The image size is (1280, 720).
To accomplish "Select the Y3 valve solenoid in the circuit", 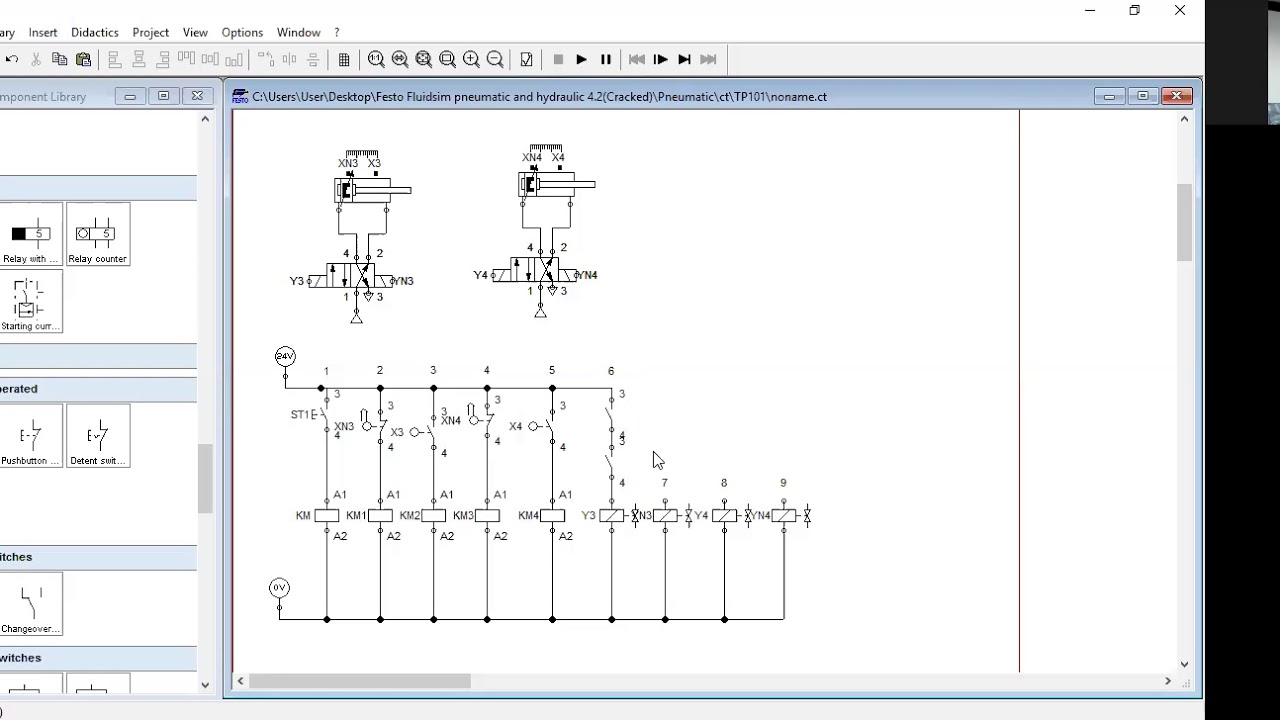I will [612, 516].
